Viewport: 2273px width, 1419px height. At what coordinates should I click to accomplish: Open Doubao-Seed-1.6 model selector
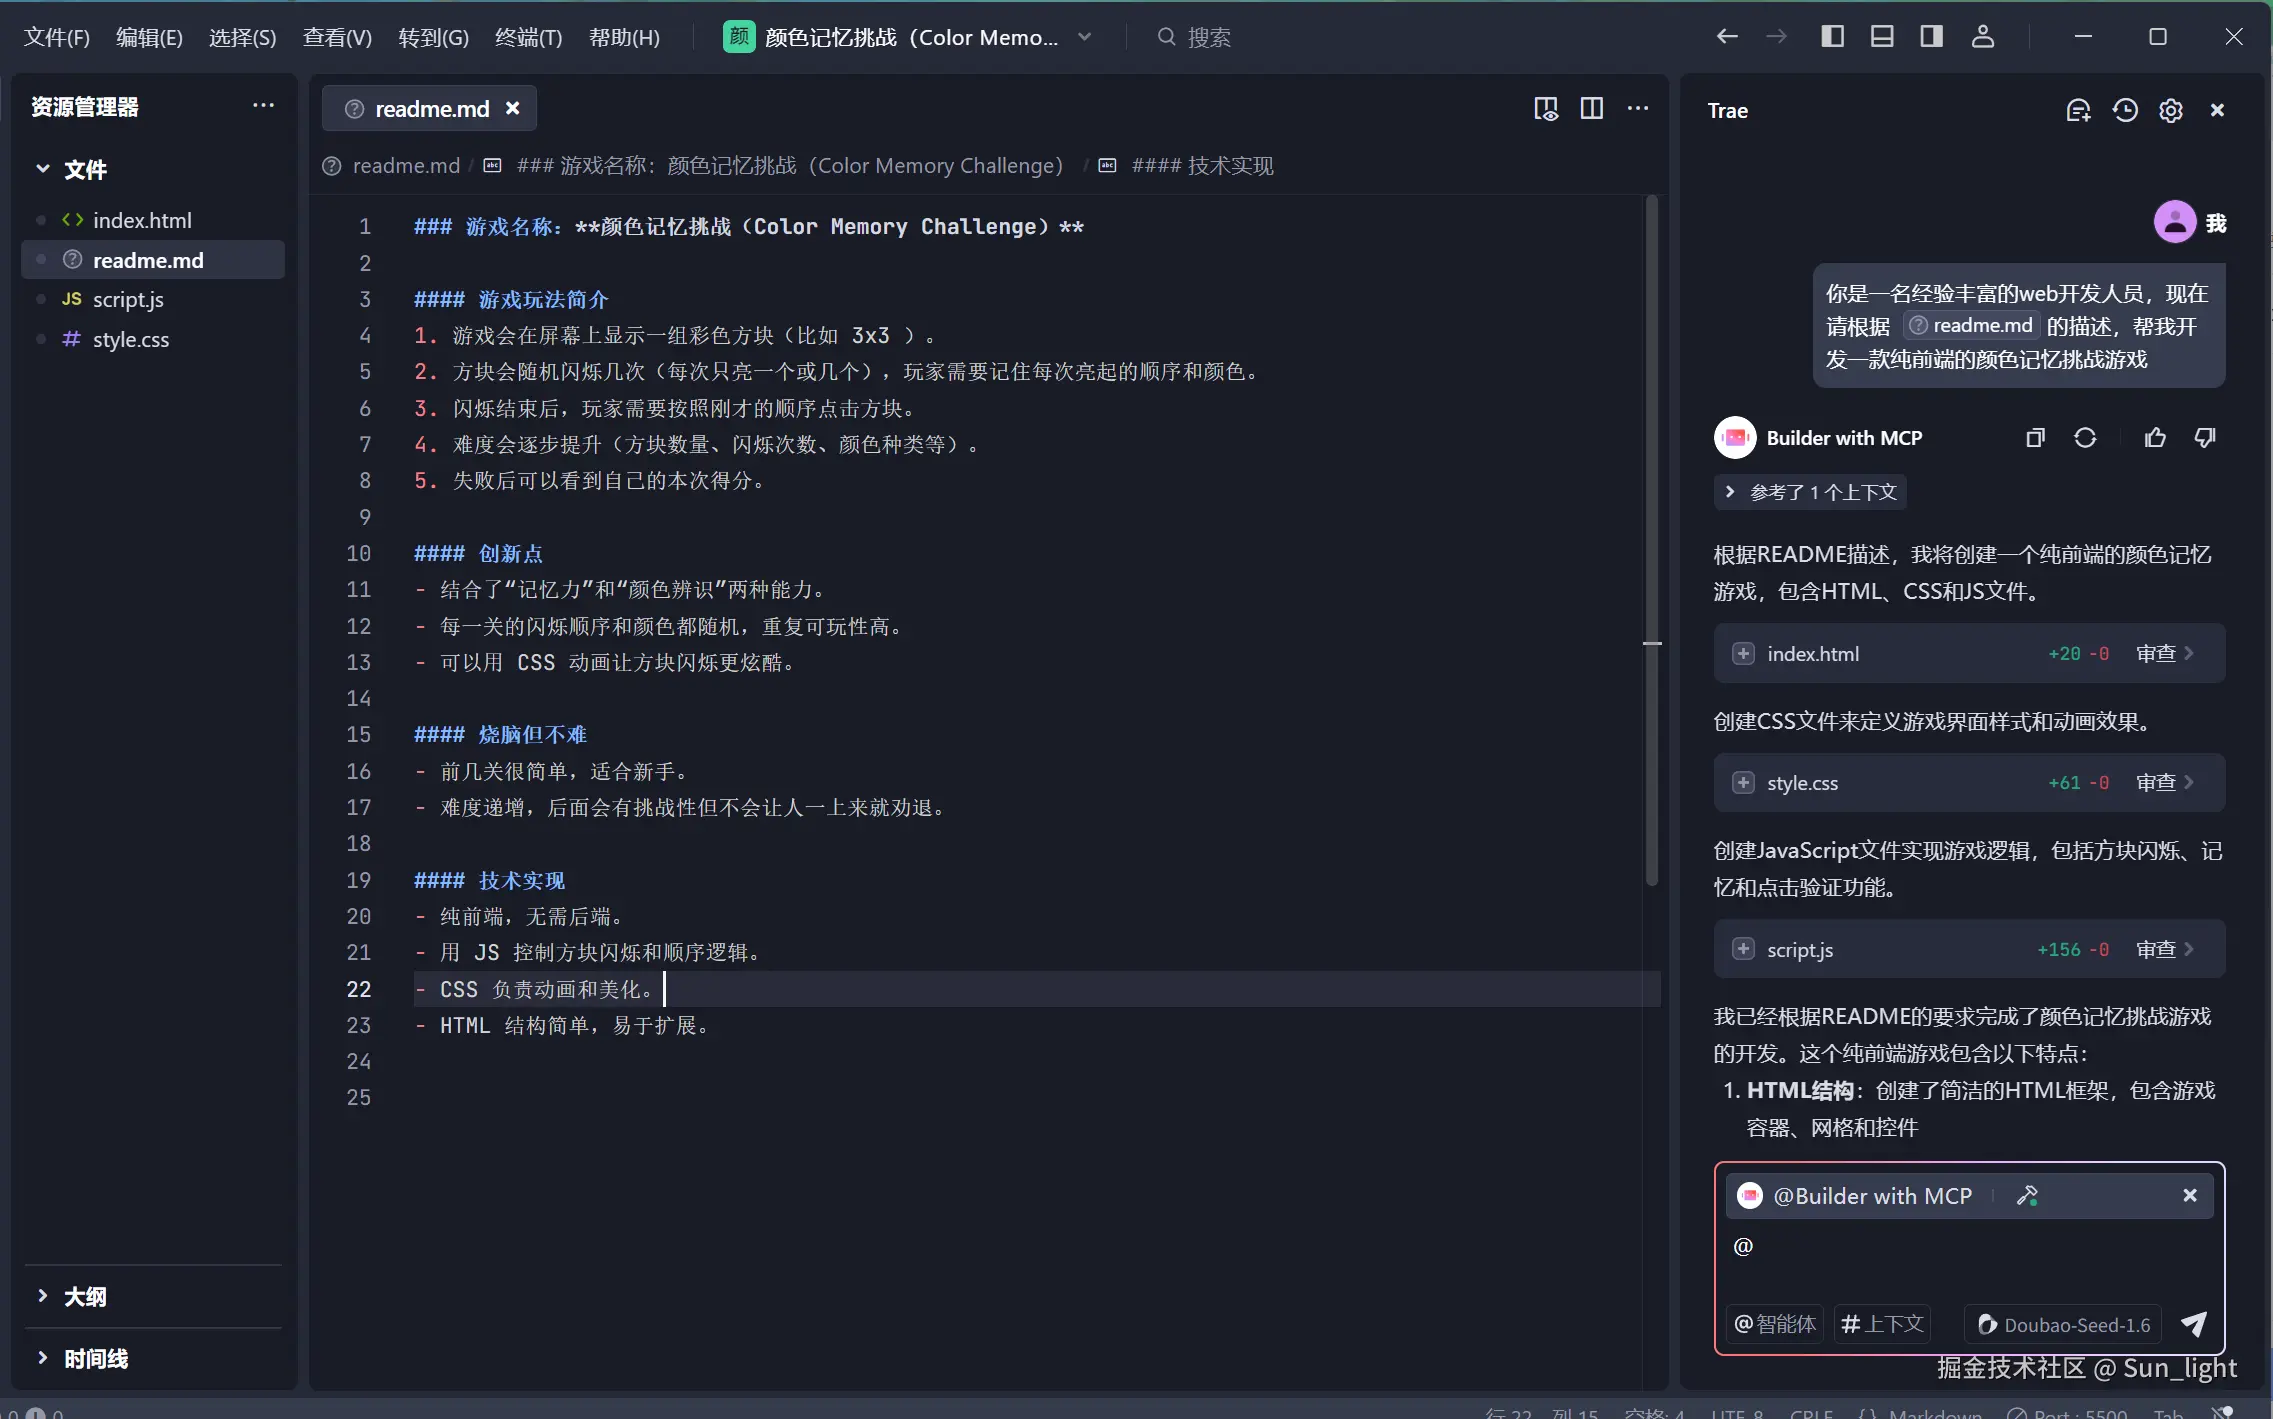[x=2064, y=1324]
